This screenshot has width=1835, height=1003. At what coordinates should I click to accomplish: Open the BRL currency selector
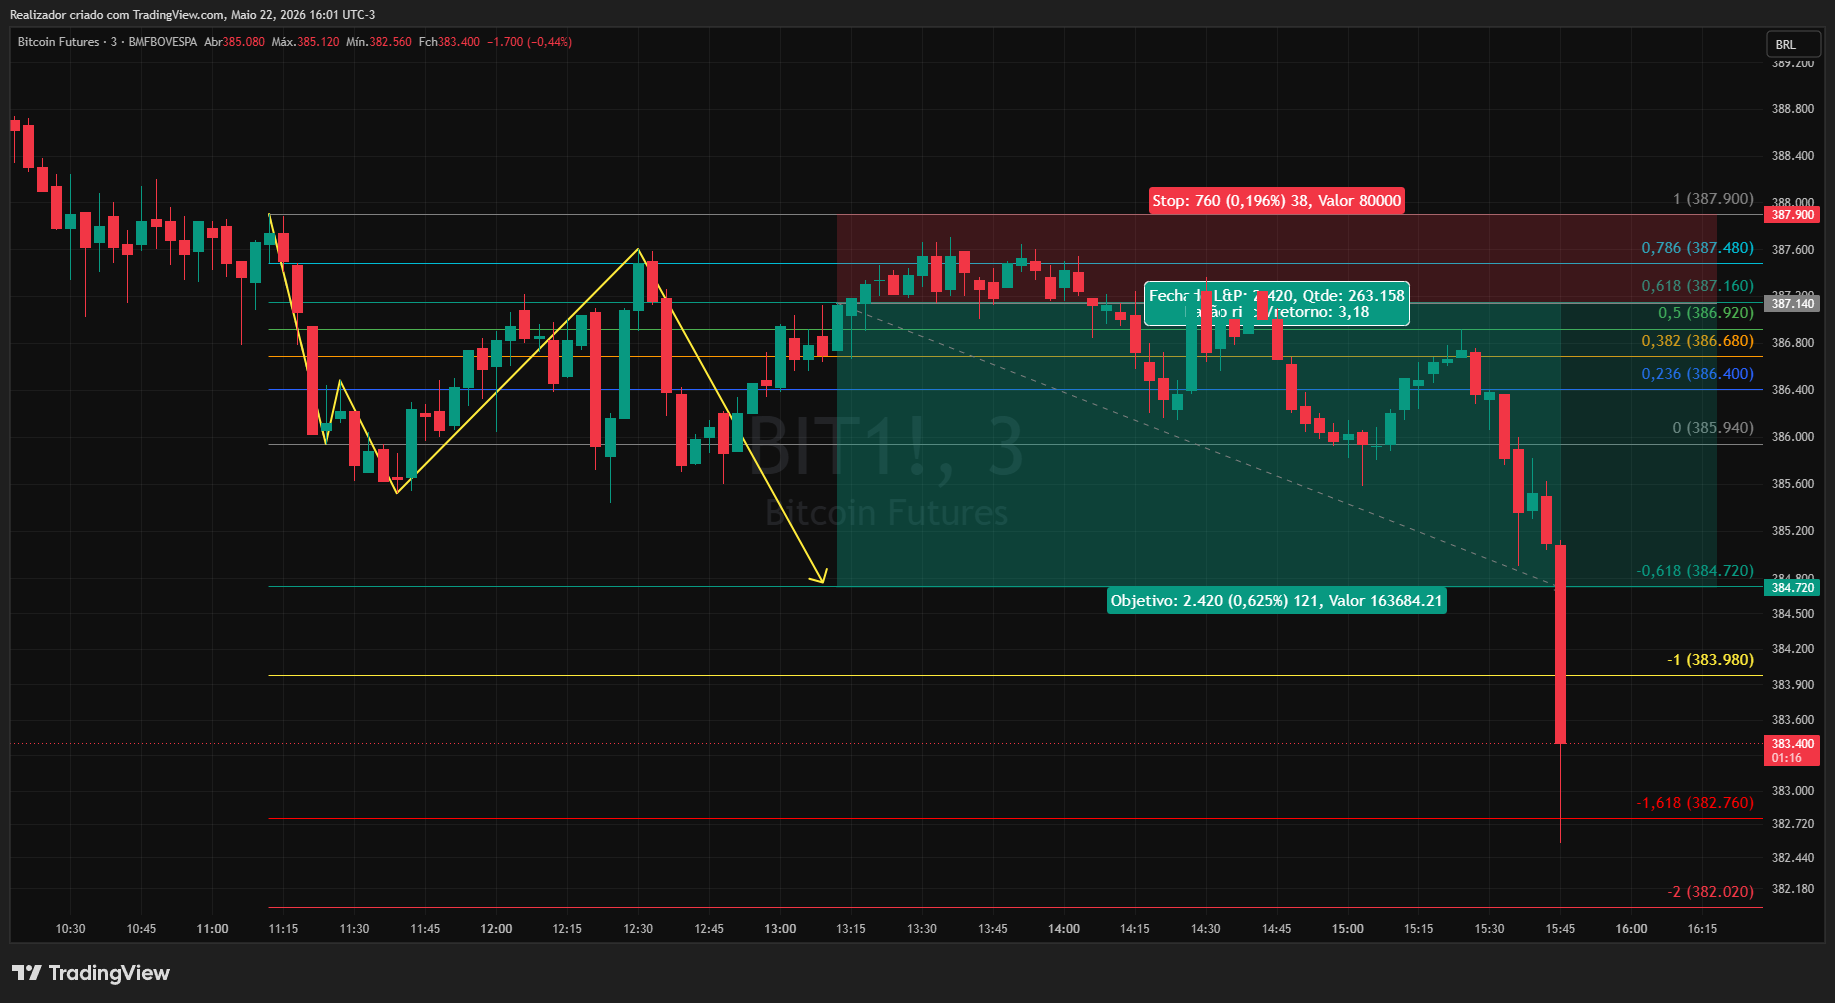click(x=1792, y=45)
